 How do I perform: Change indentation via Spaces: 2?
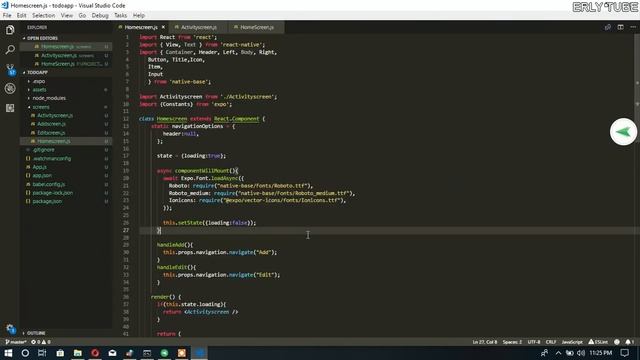[512, 342]
